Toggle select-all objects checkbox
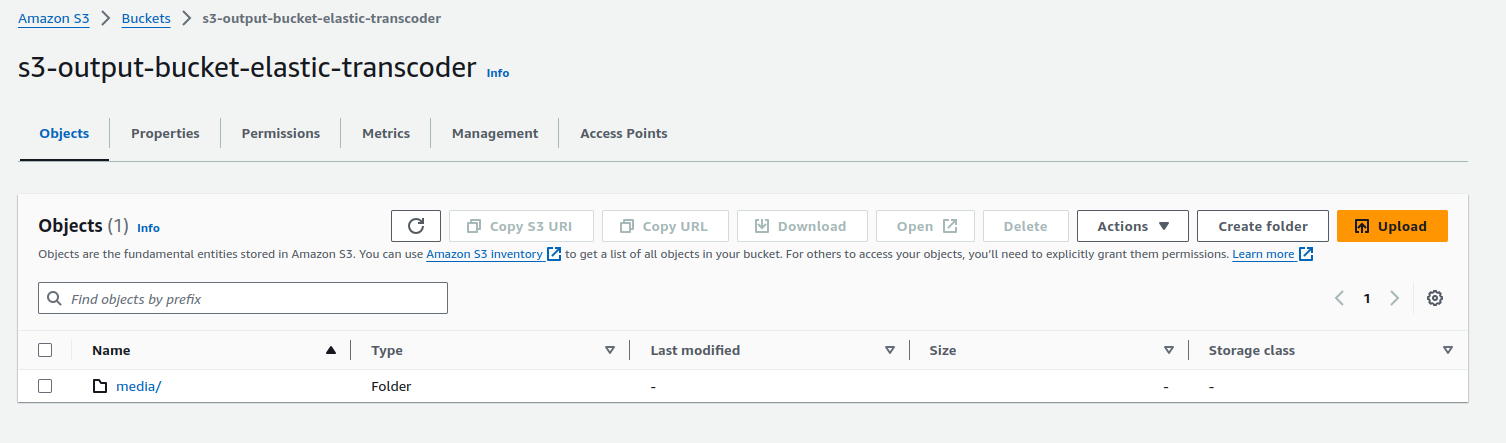The image size is (1506, 443). pos(45,350)
